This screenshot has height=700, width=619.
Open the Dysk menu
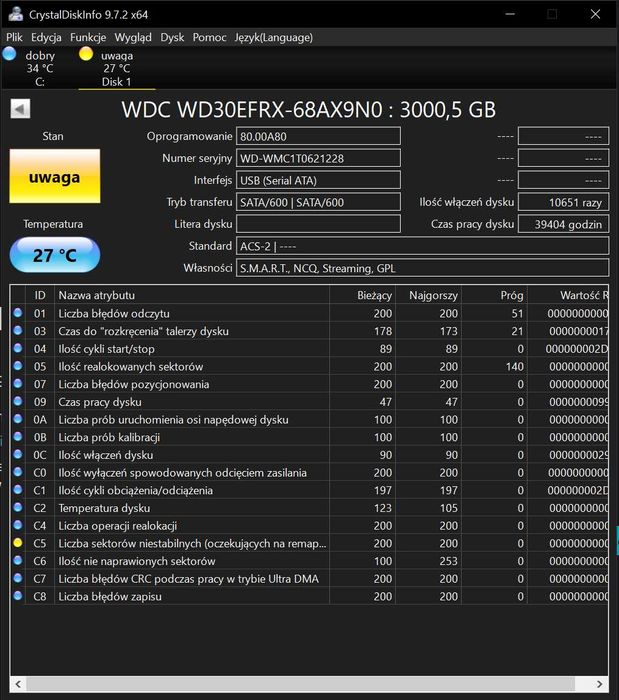tap(172, 38)
